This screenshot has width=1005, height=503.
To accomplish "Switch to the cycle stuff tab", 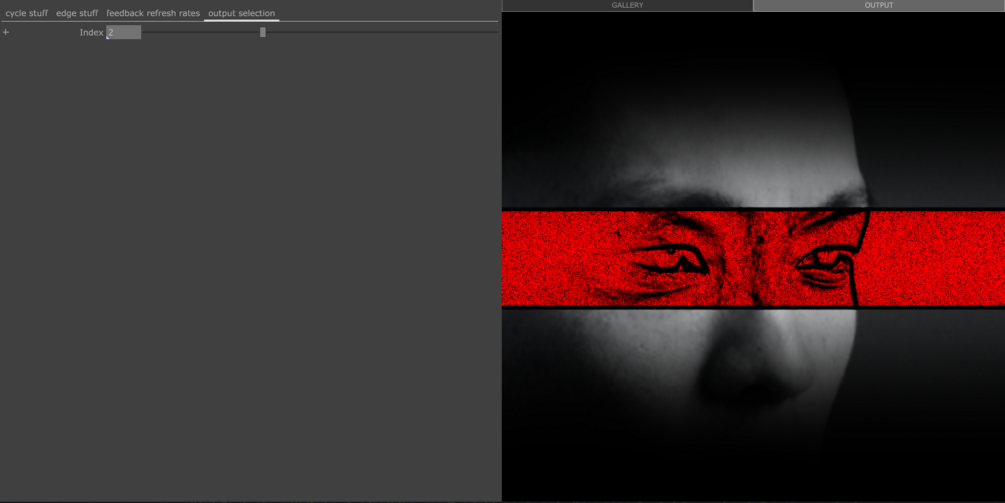I will tap(27, 13).
